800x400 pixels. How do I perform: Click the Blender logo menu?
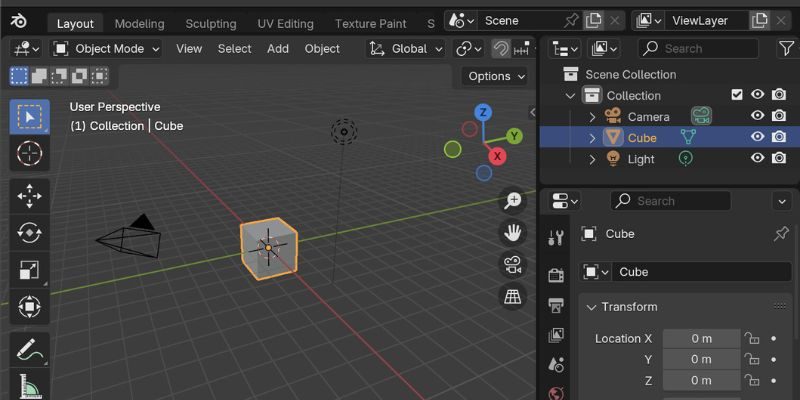tap(19, 22)
